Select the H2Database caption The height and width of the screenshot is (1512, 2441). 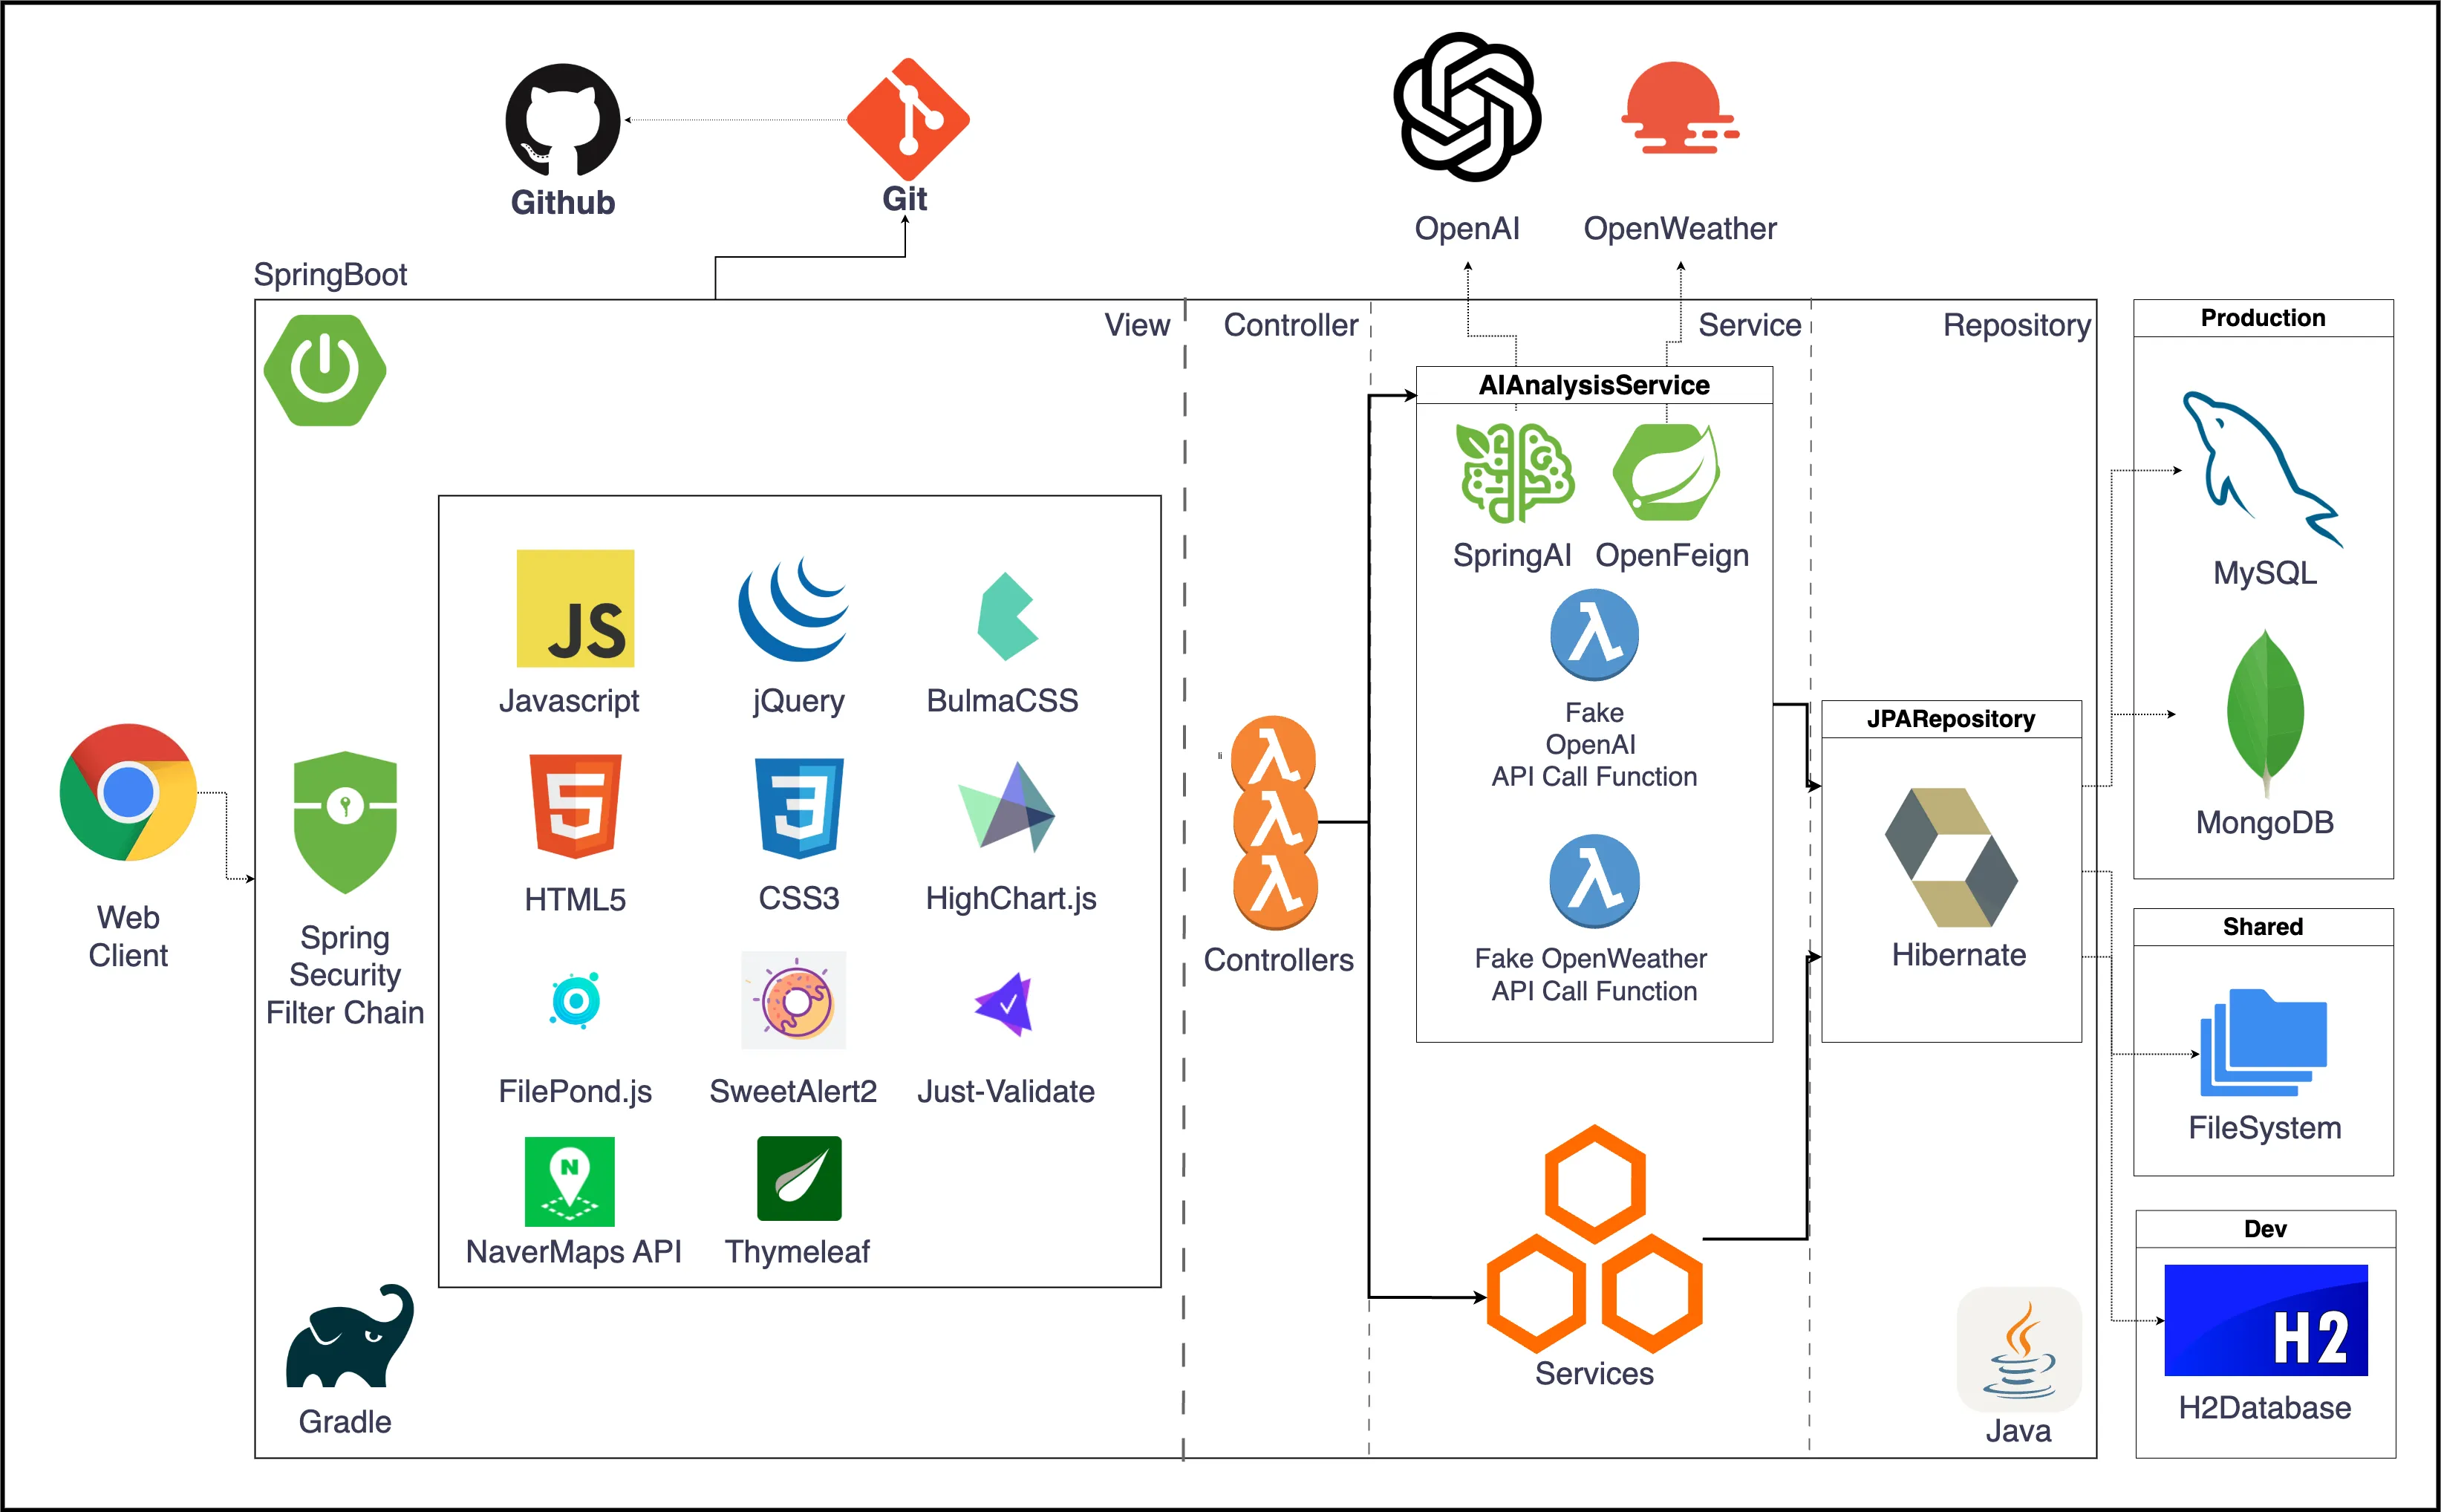coord(2265,1408)
